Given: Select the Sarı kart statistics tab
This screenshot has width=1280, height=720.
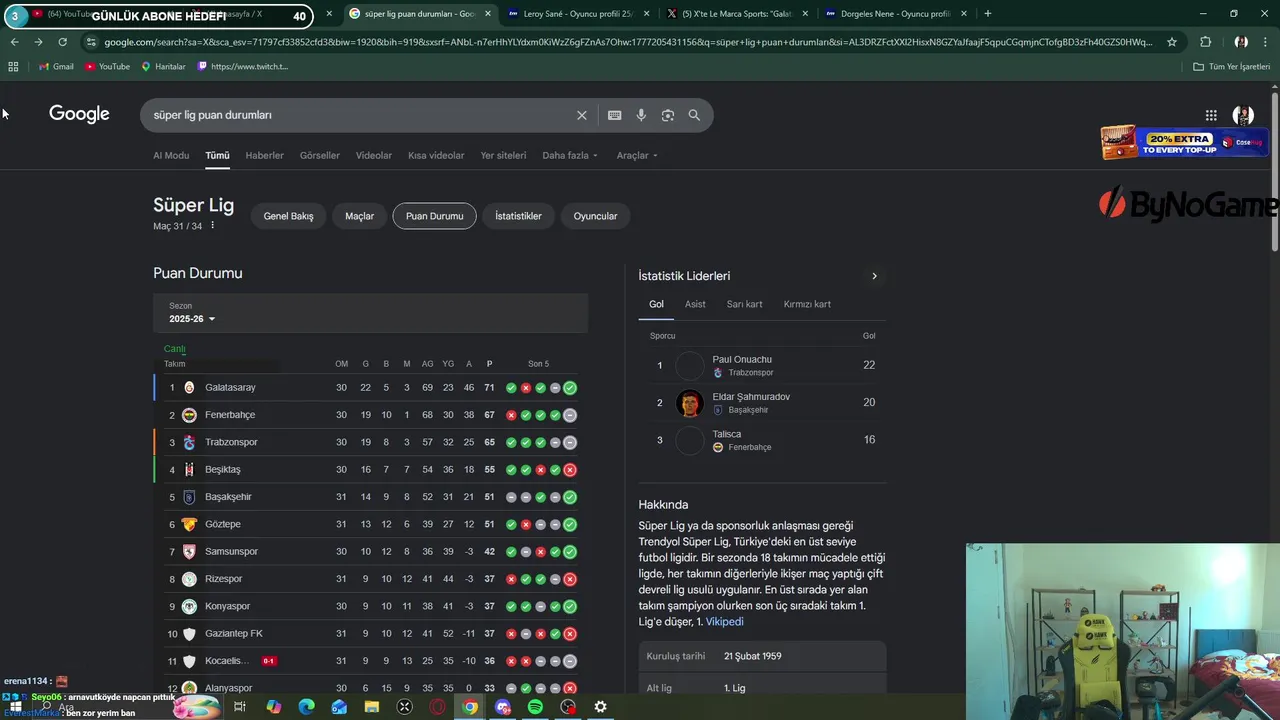Looking at the screenshot, I should coord(744,304).
